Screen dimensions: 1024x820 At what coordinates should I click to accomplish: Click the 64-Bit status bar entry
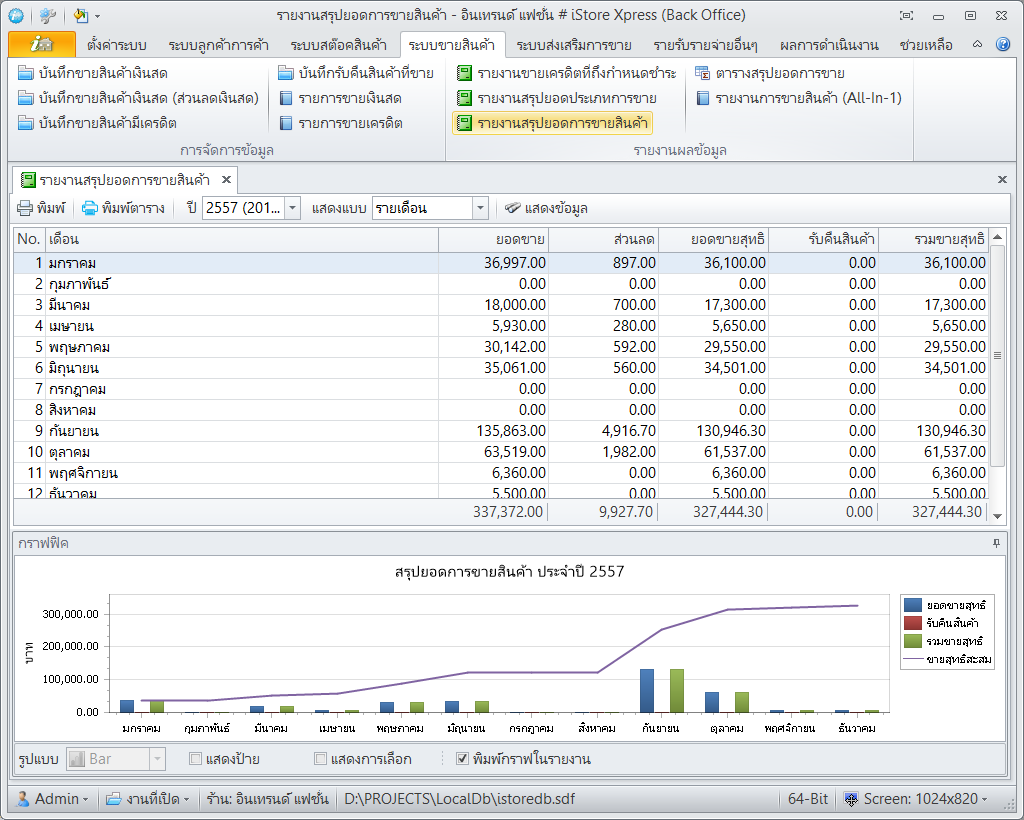click(x=807, y=798)
